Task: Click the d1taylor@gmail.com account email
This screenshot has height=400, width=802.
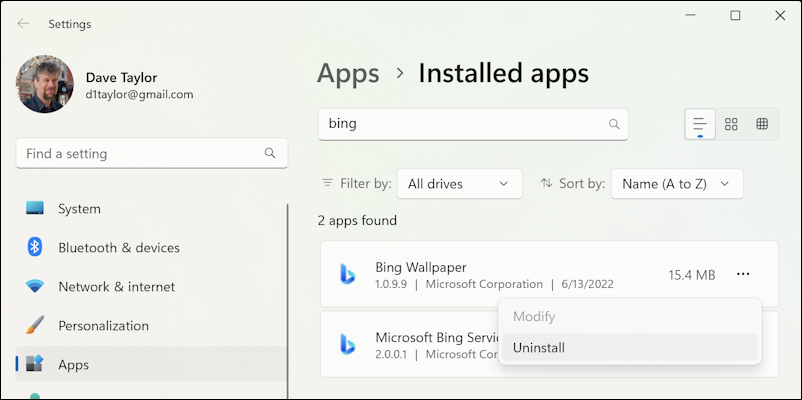Action: click(140, 94)
